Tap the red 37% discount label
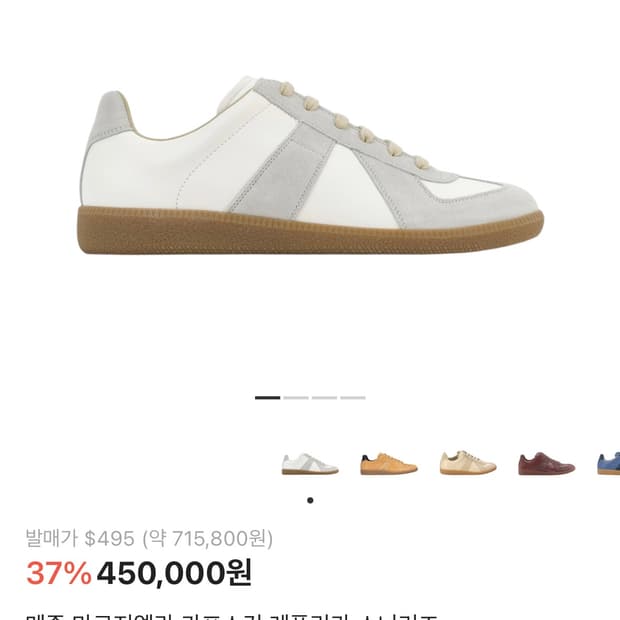This screenshot has height=620, width=620. click(59, 573)
